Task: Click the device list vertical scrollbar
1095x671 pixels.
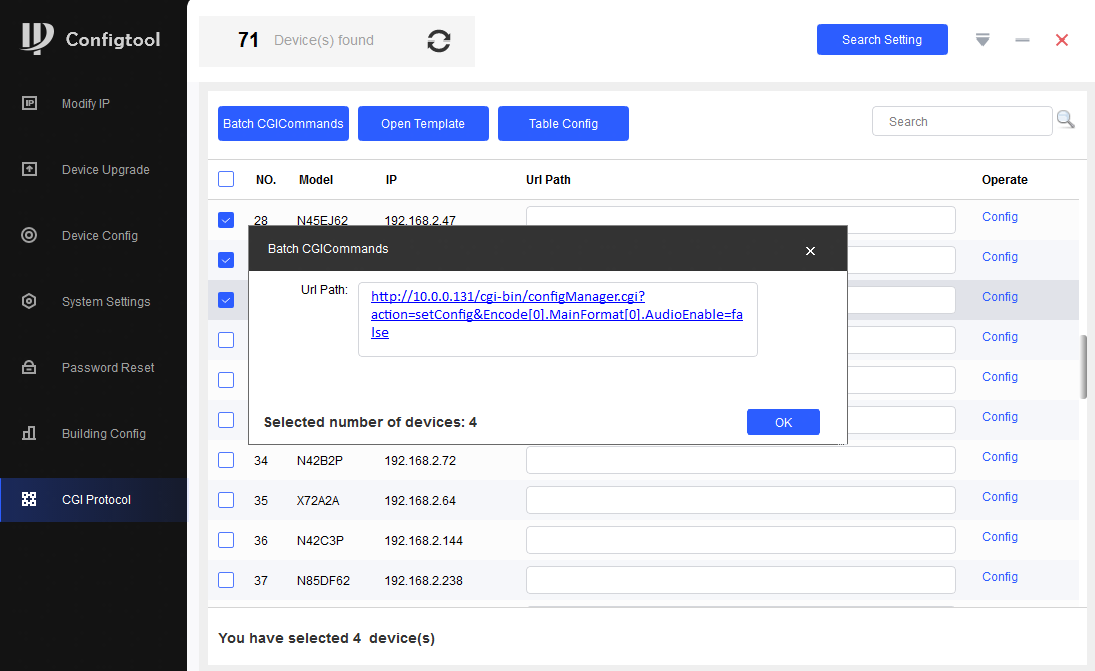Action: coord(1083,367)
